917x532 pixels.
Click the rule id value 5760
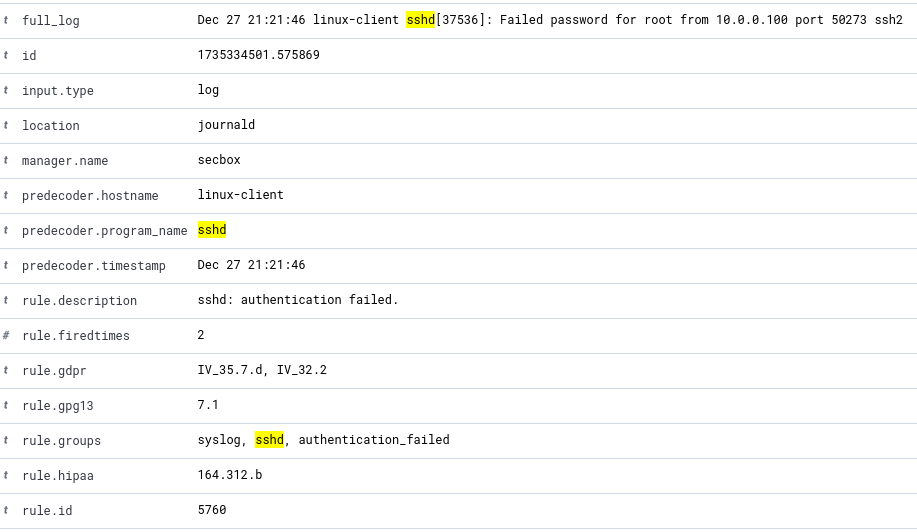coord(212,510)
